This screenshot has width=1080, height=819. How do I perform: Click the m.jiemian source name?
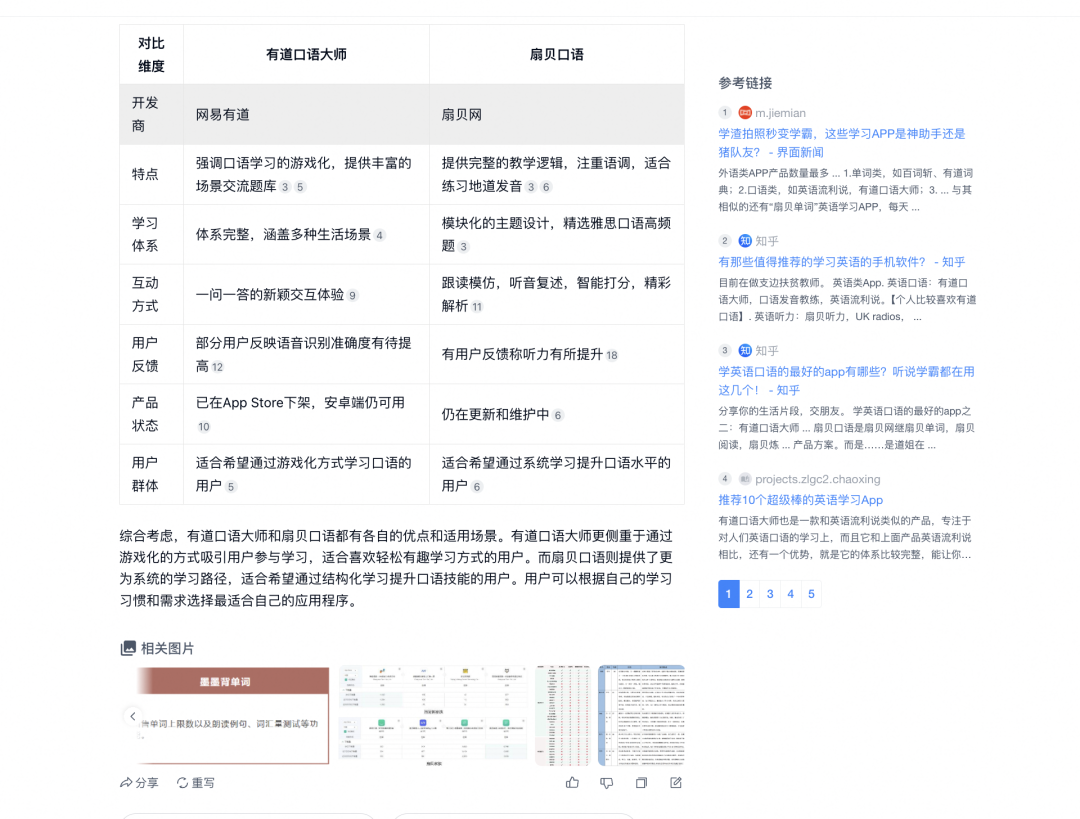780,113
